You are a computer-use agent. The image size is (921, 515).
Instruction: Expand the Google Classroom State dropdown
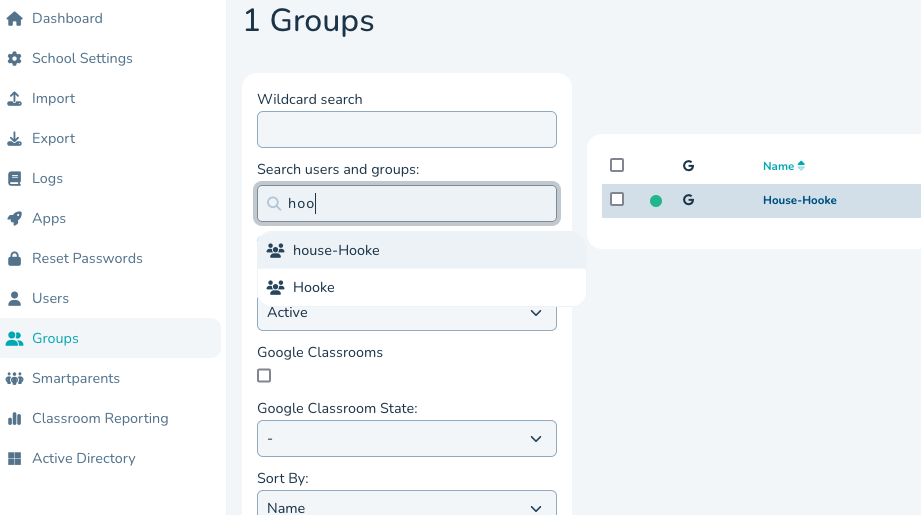tap(406, 439)
